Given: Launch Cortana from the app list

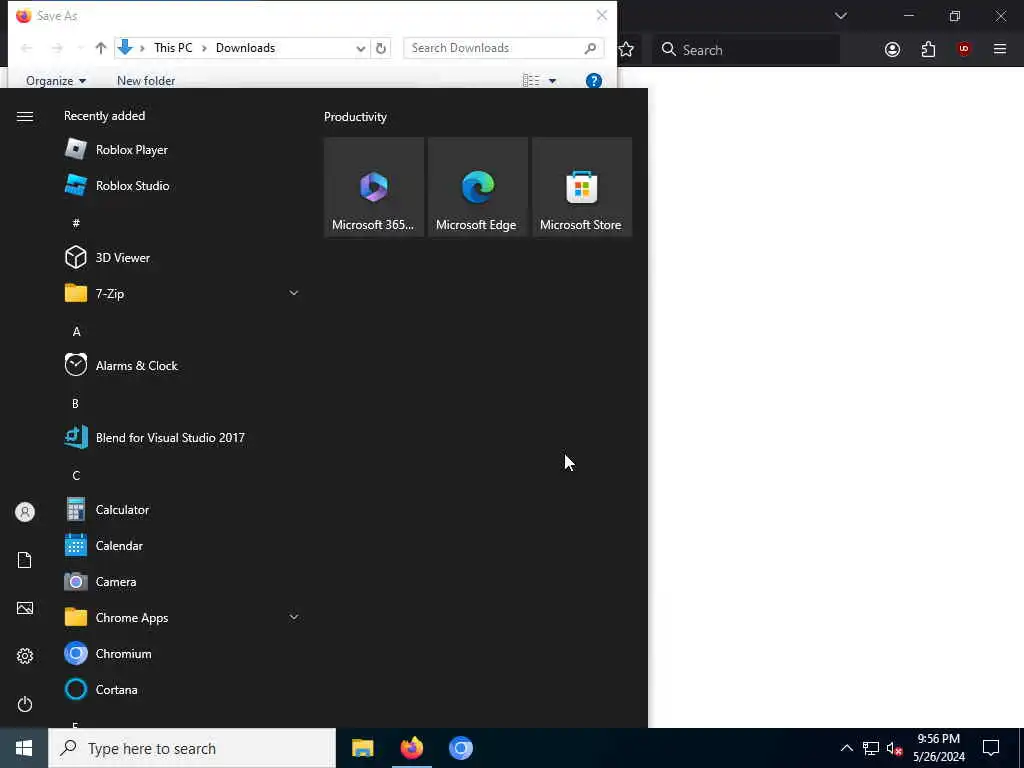Looking at the screenshot, I should [181, 689].
